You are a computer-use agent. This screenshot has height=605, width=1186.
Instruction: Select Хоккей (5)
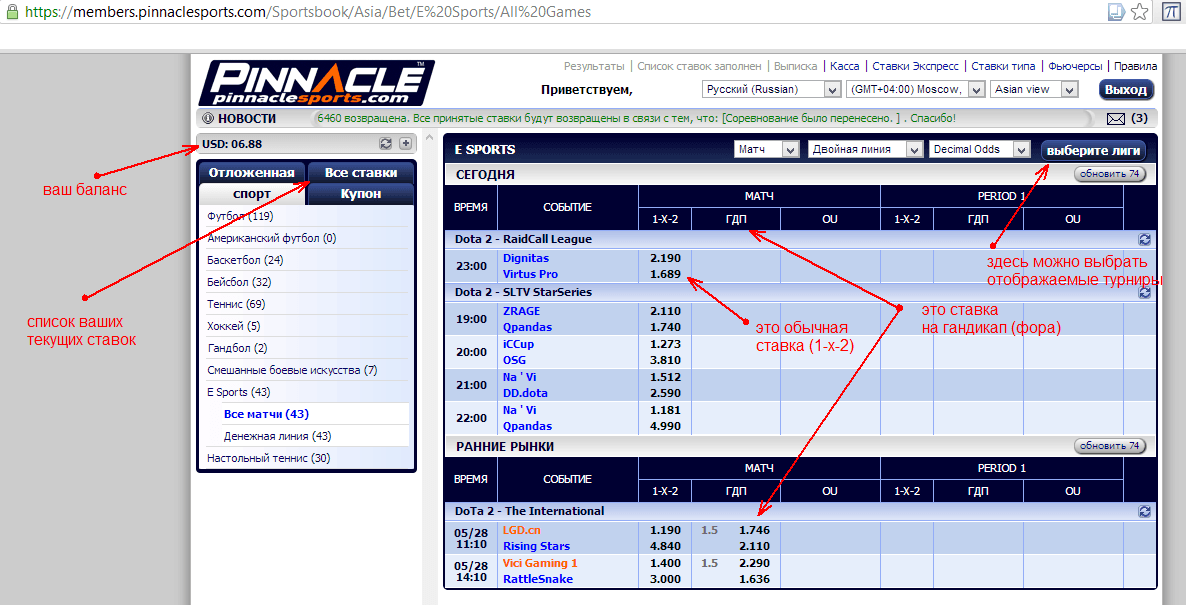[233, 326]
